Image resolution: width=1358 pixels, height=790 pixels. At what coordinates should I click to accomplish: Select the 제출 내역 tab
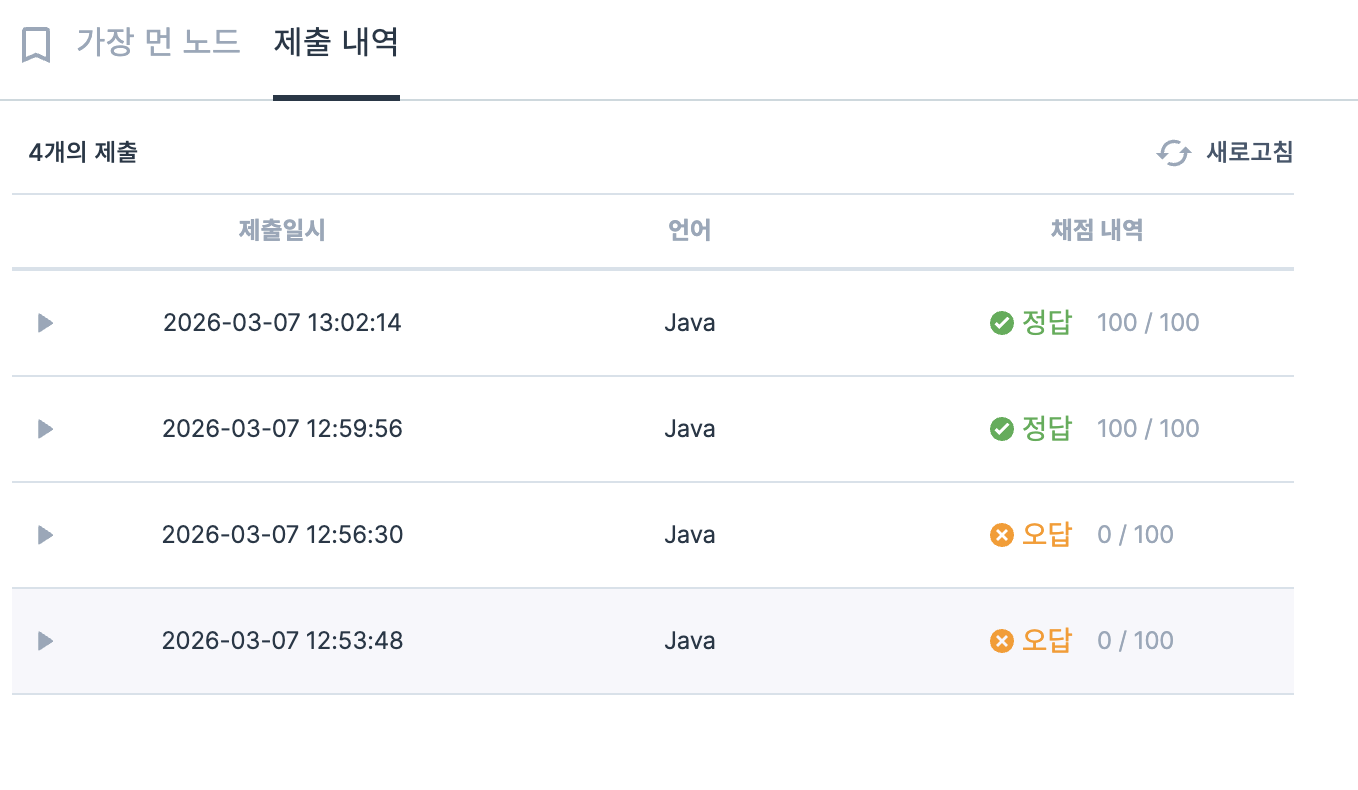[x=336, y=43]
